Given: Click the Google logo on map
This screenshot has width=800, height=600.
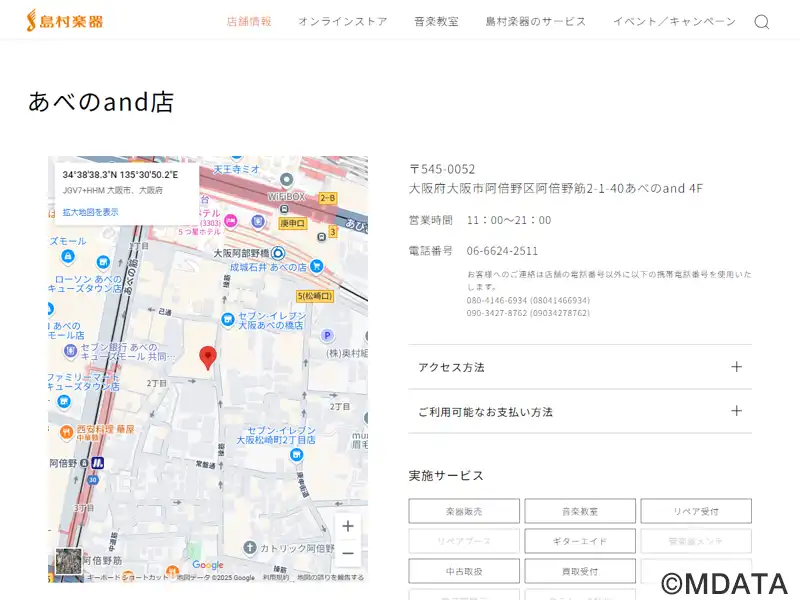Looking at the screenshot, I should 208,565.
